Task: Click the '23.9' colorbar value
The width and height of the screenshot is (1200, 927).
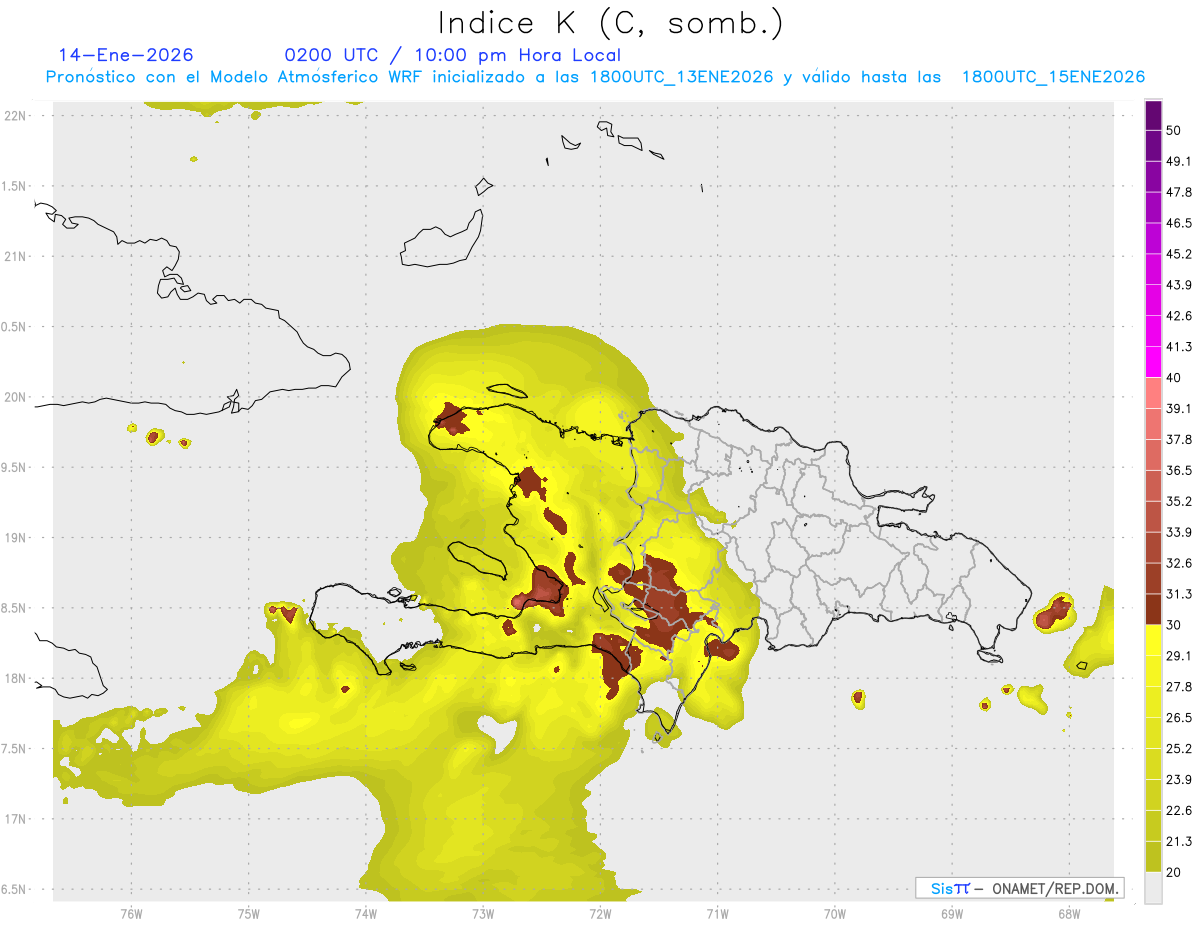Action: click(x=1179, y=780)
